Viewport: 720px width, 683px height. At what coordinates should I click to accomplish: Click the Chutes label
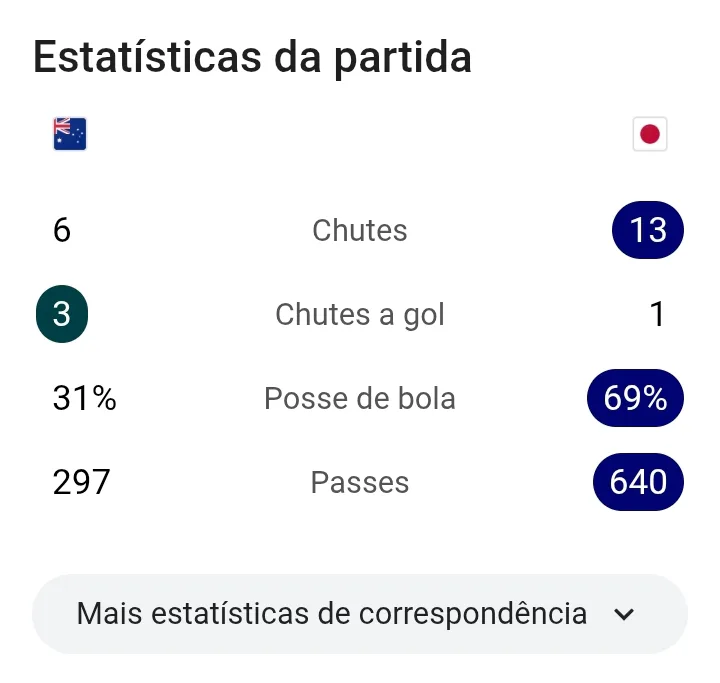click(x=360, y=230)
